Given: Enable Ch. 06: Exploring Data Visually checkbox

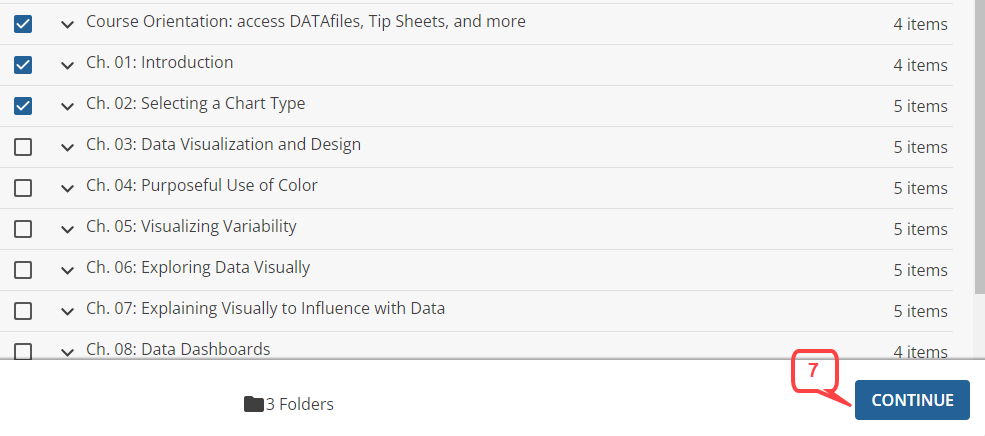Looking at the screenshot, I should pyautogui.click(x=23, y=270).
